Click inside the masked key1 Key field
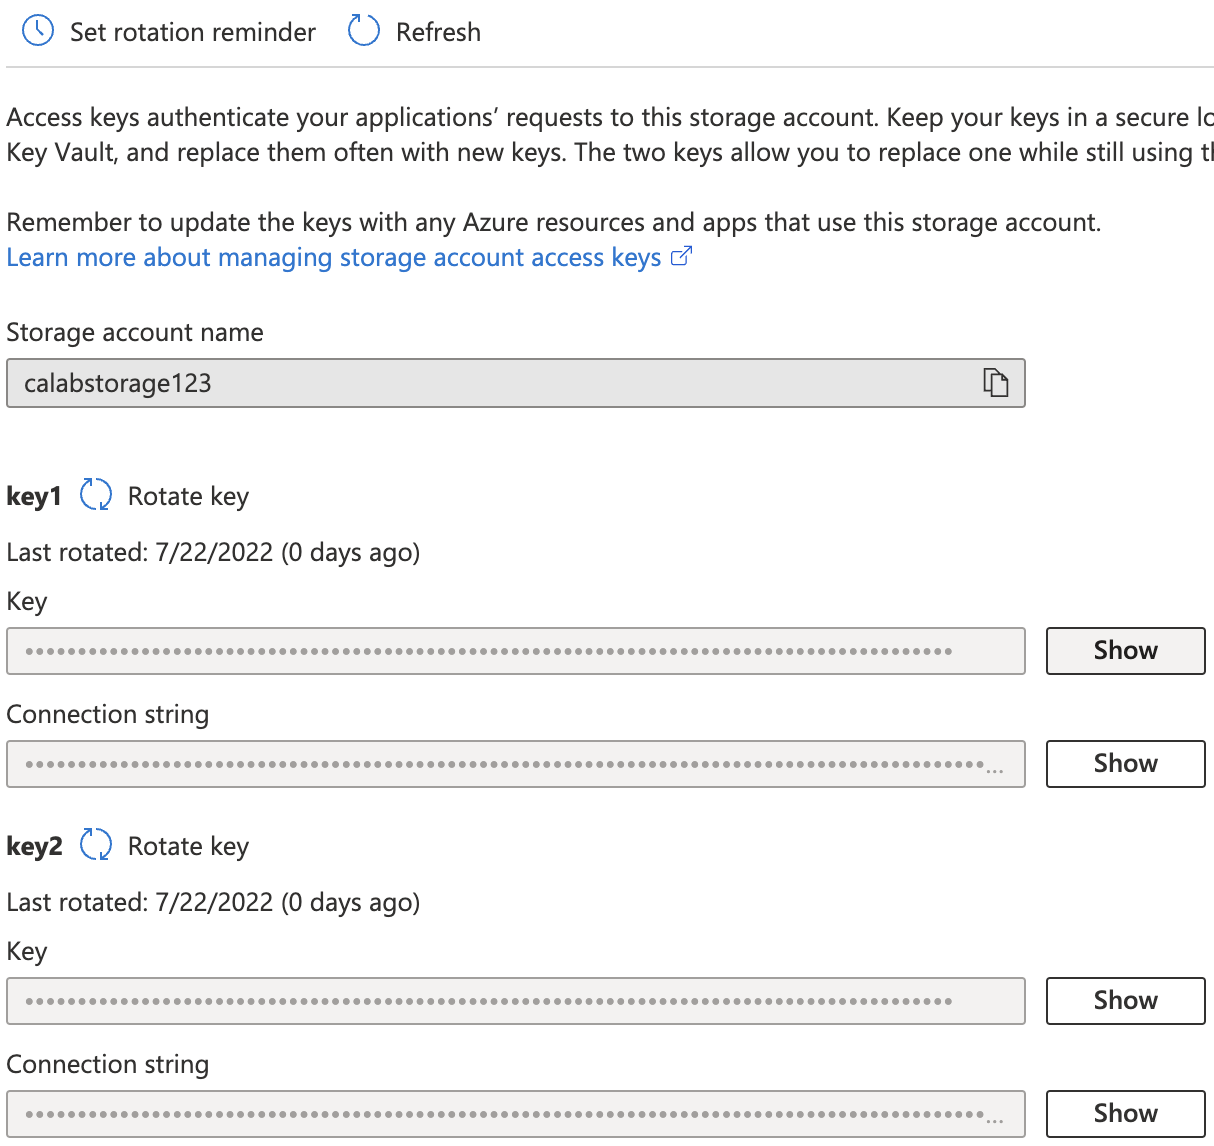The image size is (1214, 1146). (x=516, y=651)
